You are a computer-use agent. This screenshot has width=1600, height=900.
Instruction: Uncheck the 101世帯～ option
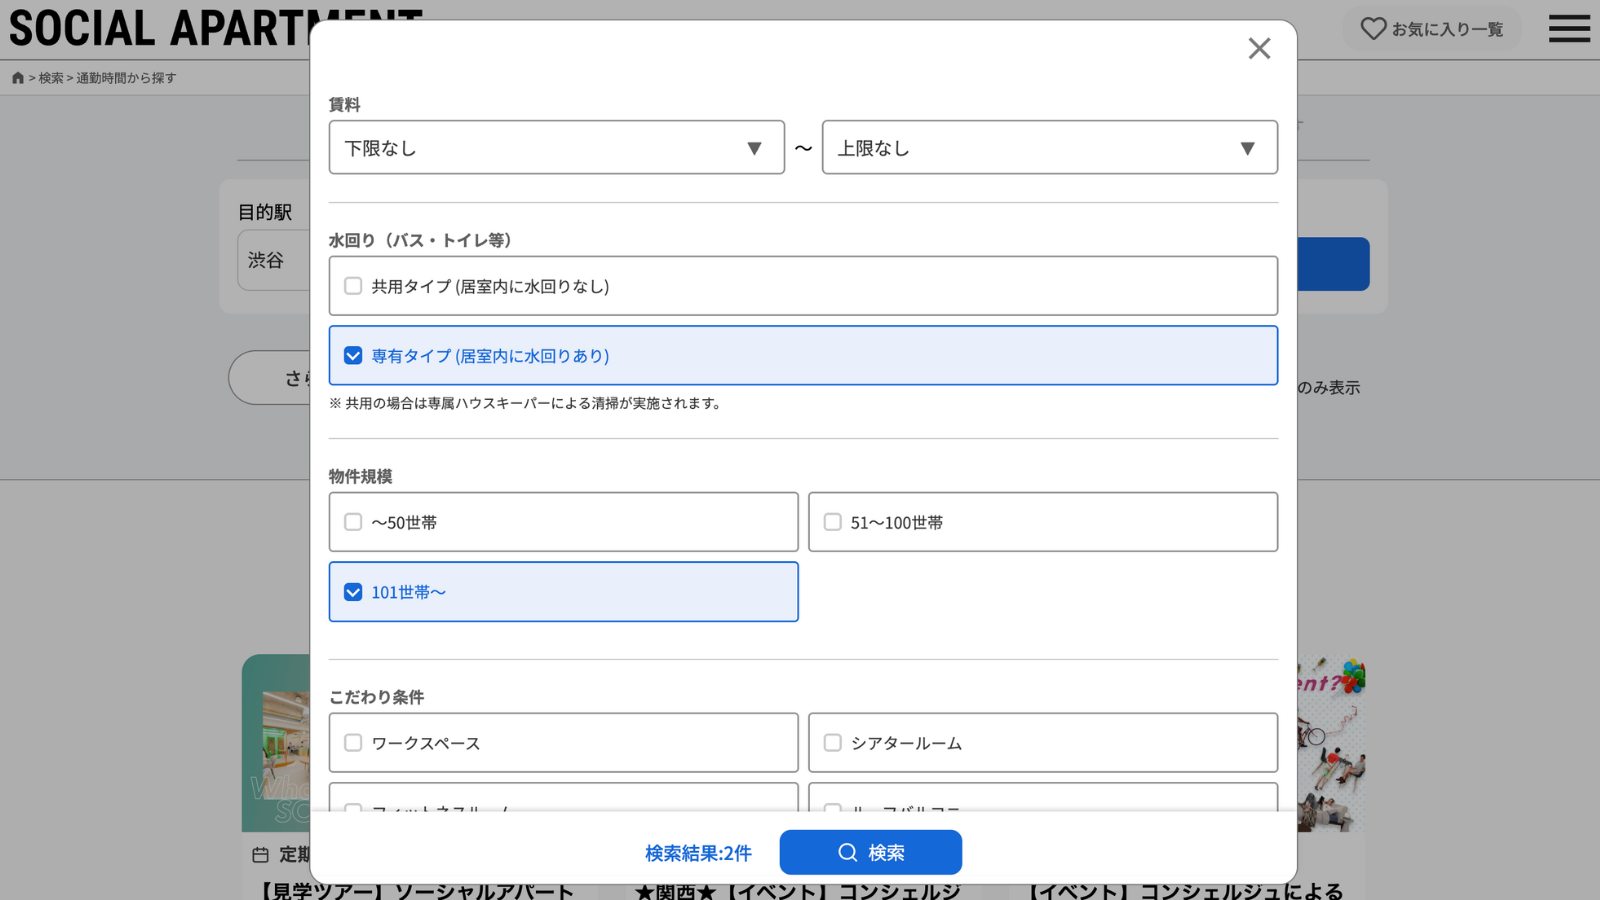pos(353,592)
